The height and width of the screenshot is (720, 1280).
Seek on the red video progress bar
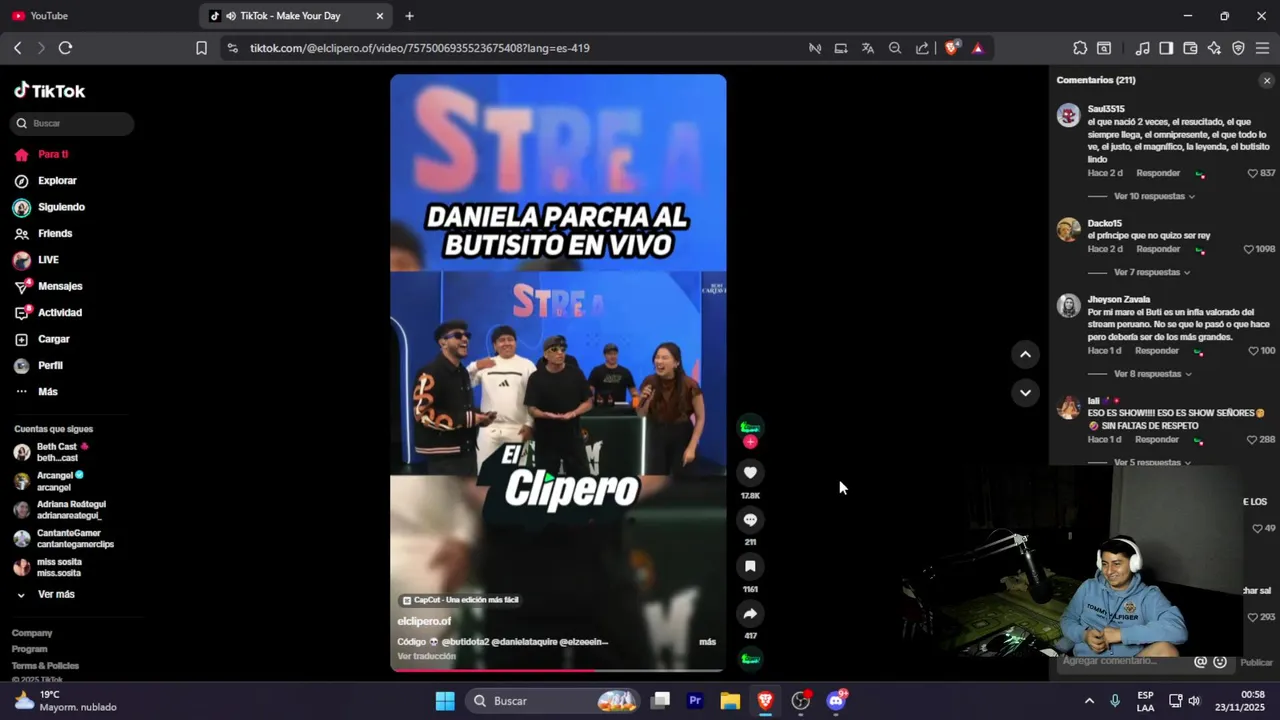point(558,670)
